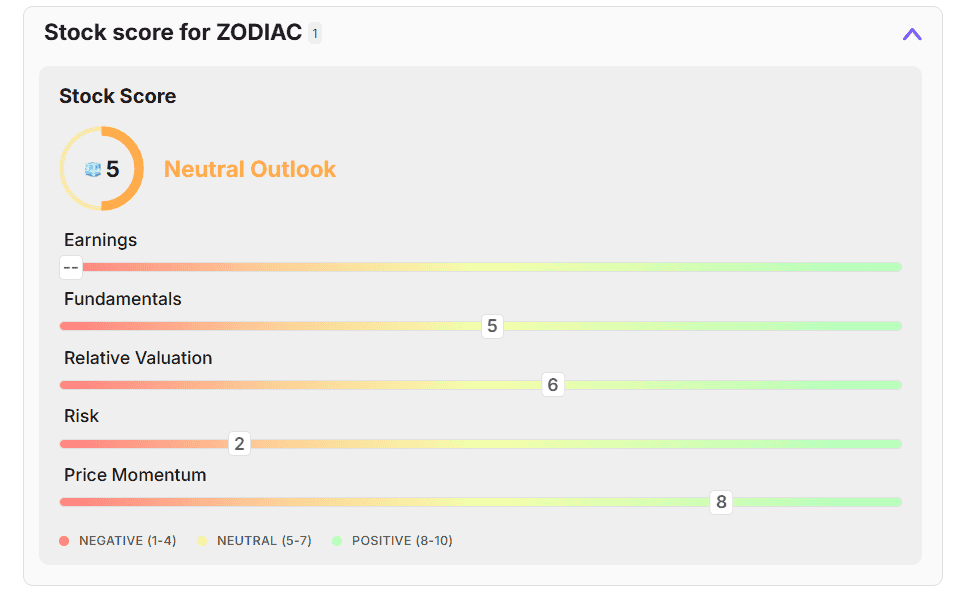Select the Price Momentum row label
This screenshot has height=598, width=963.
(135, 475)
